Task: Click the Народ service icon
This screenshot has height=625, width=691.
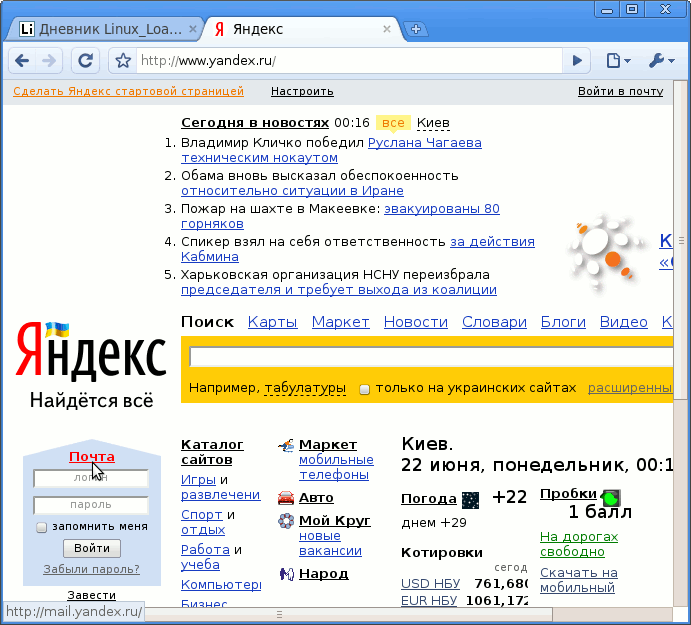Action: pos(287,574)
